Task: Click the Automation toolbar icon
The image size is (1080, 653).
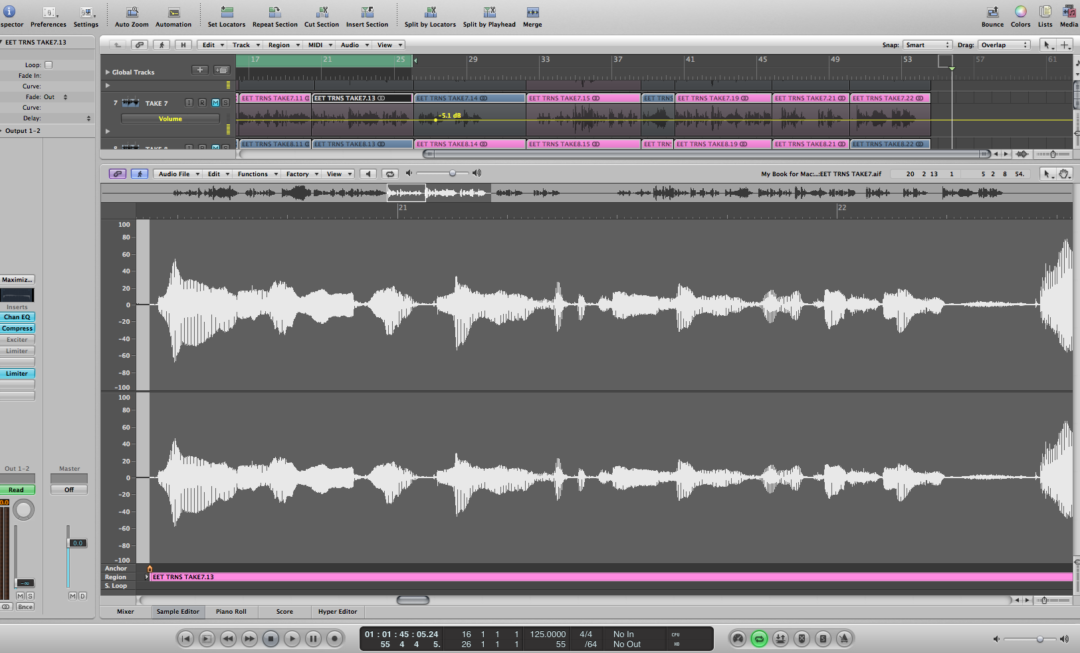Action: (x=174, y=12)
